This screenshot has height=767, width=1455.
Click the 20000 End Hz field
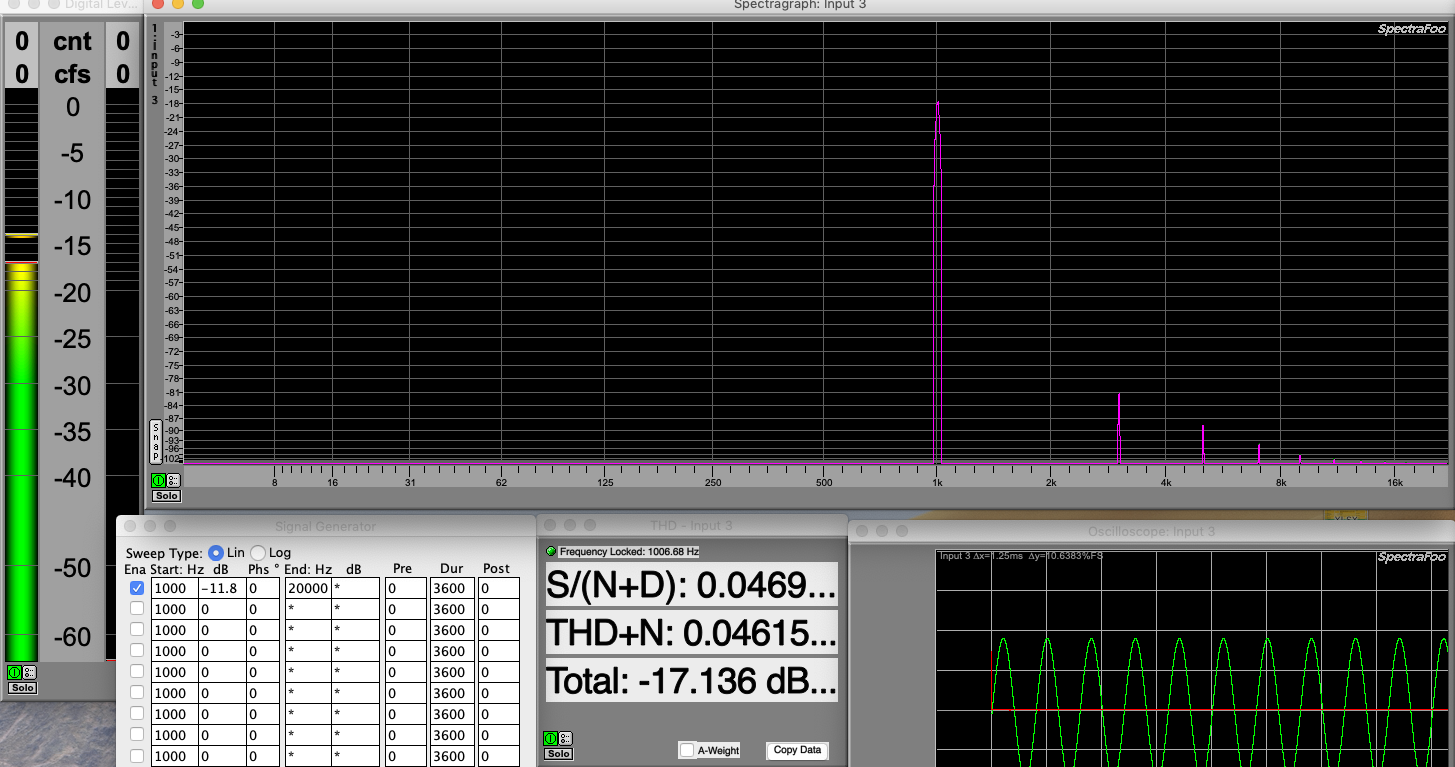305,588
